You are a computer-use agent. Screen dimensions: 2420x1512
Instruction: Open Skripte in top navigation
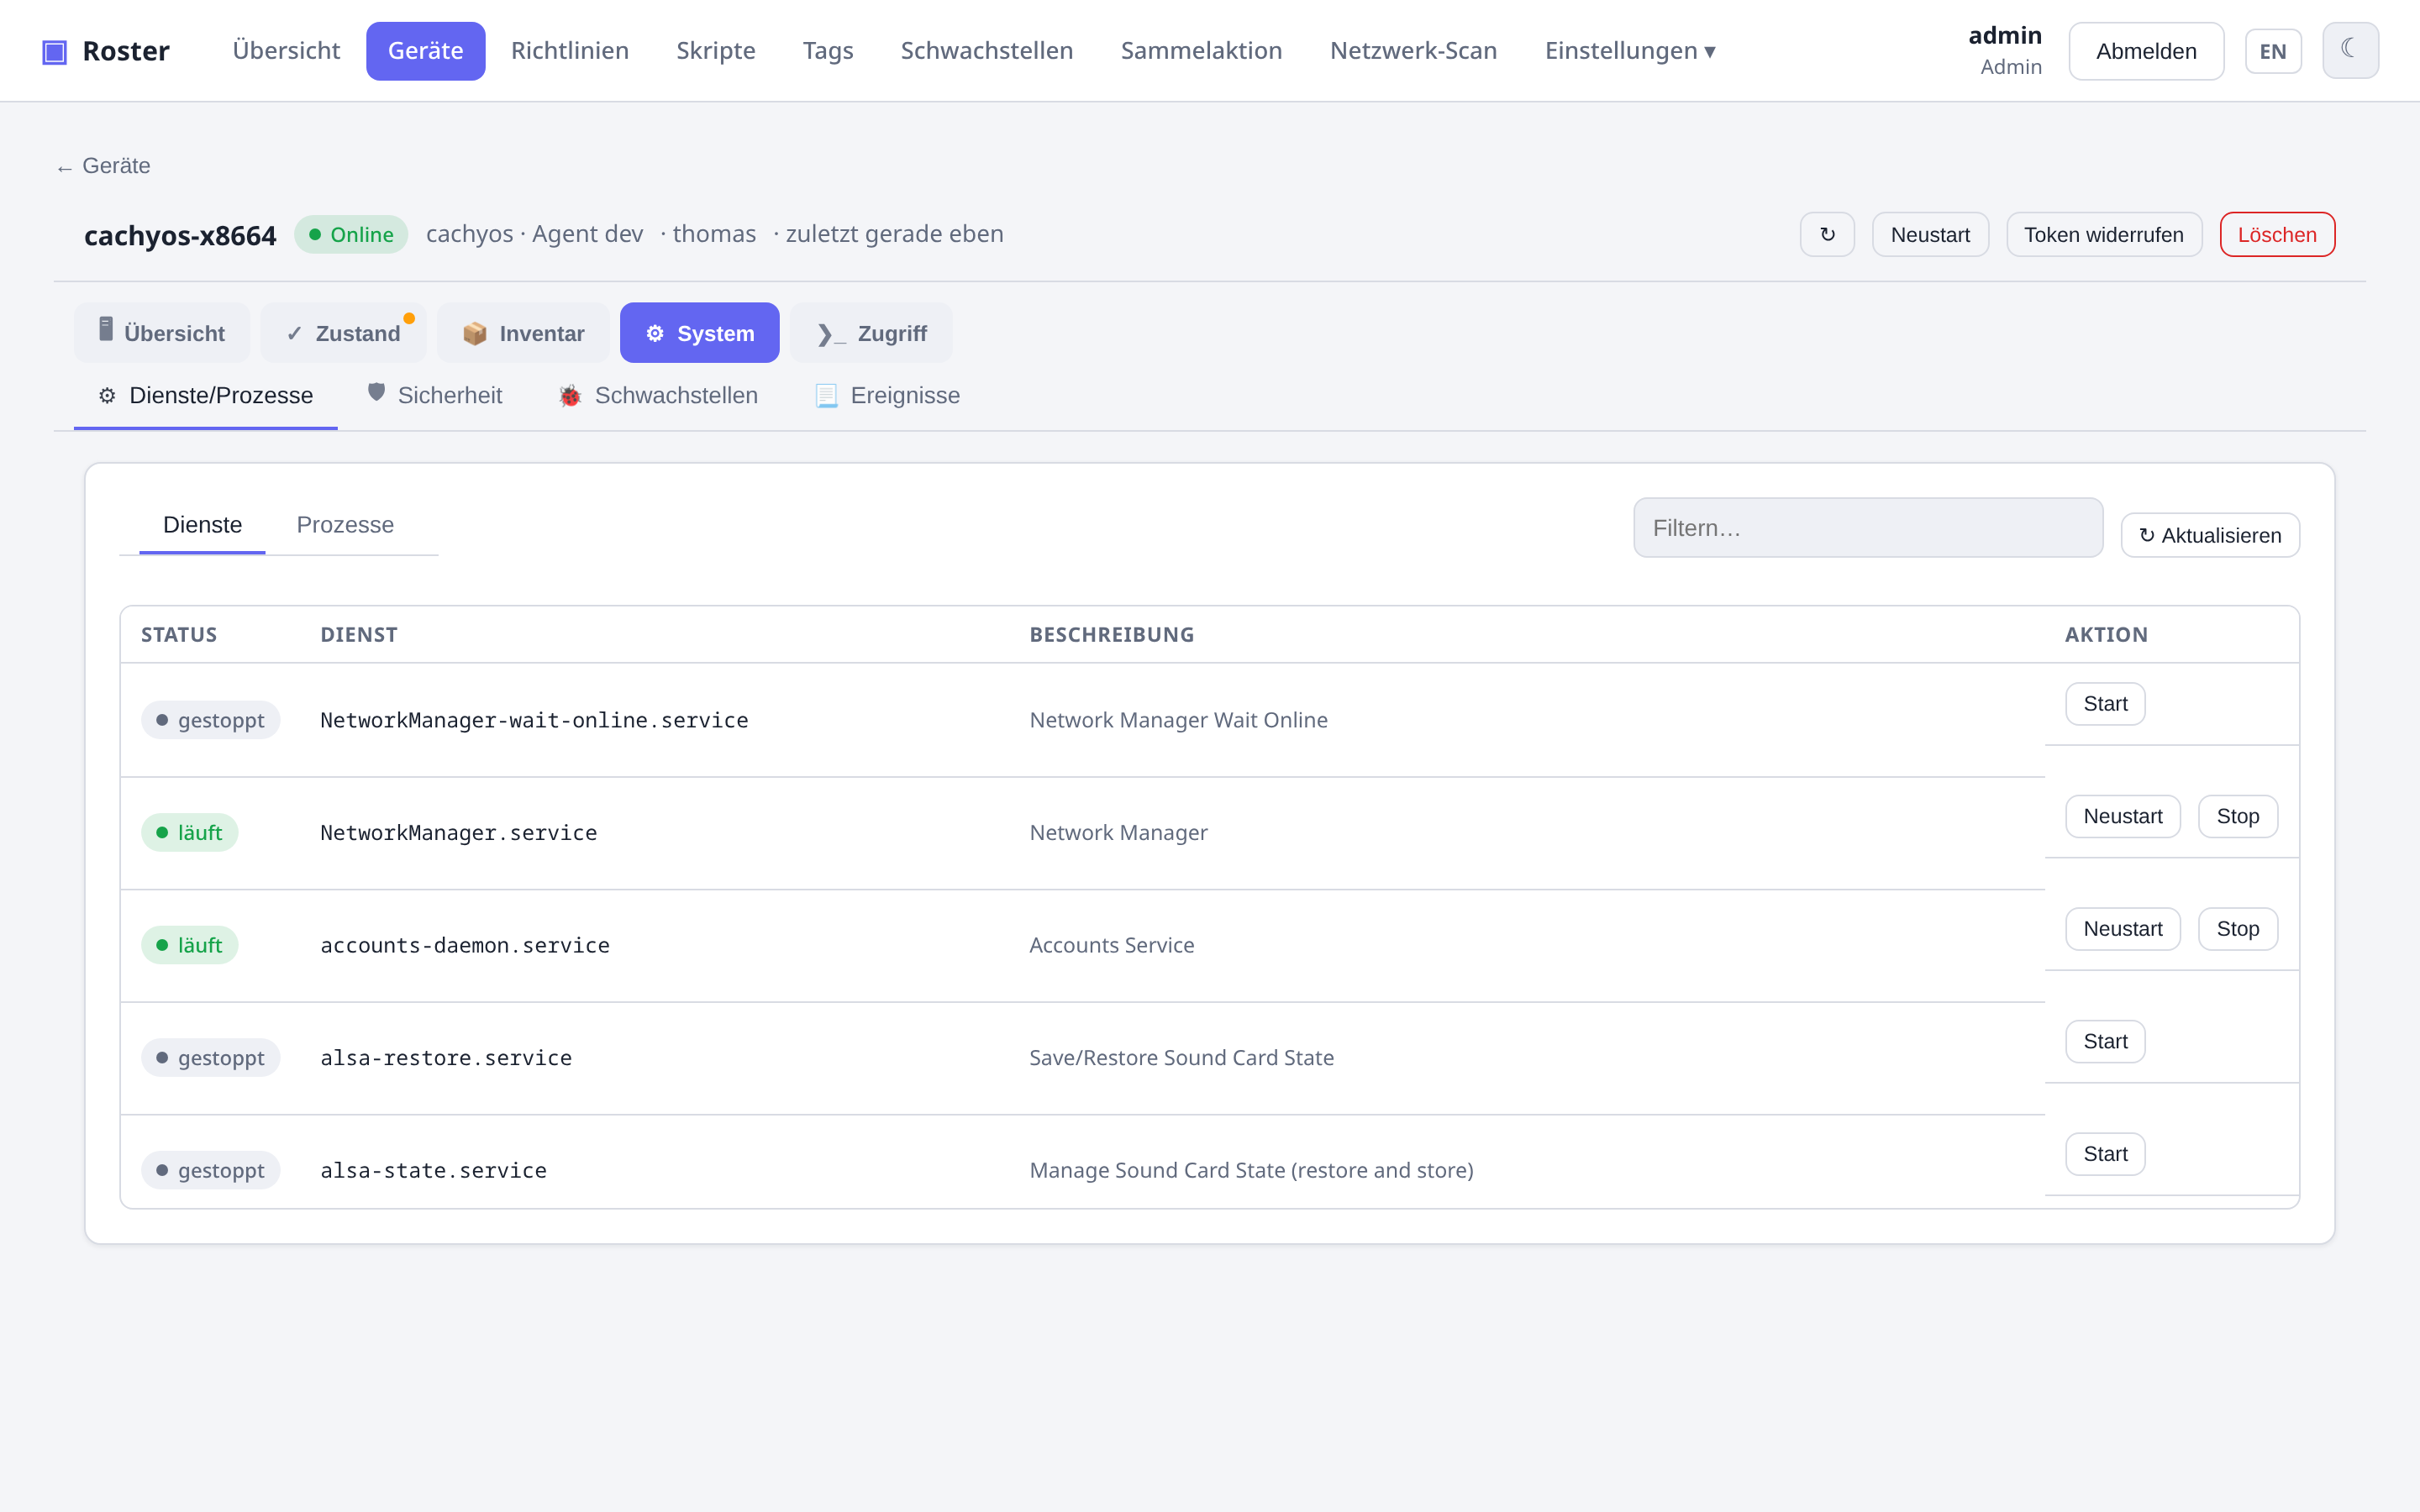716,51
